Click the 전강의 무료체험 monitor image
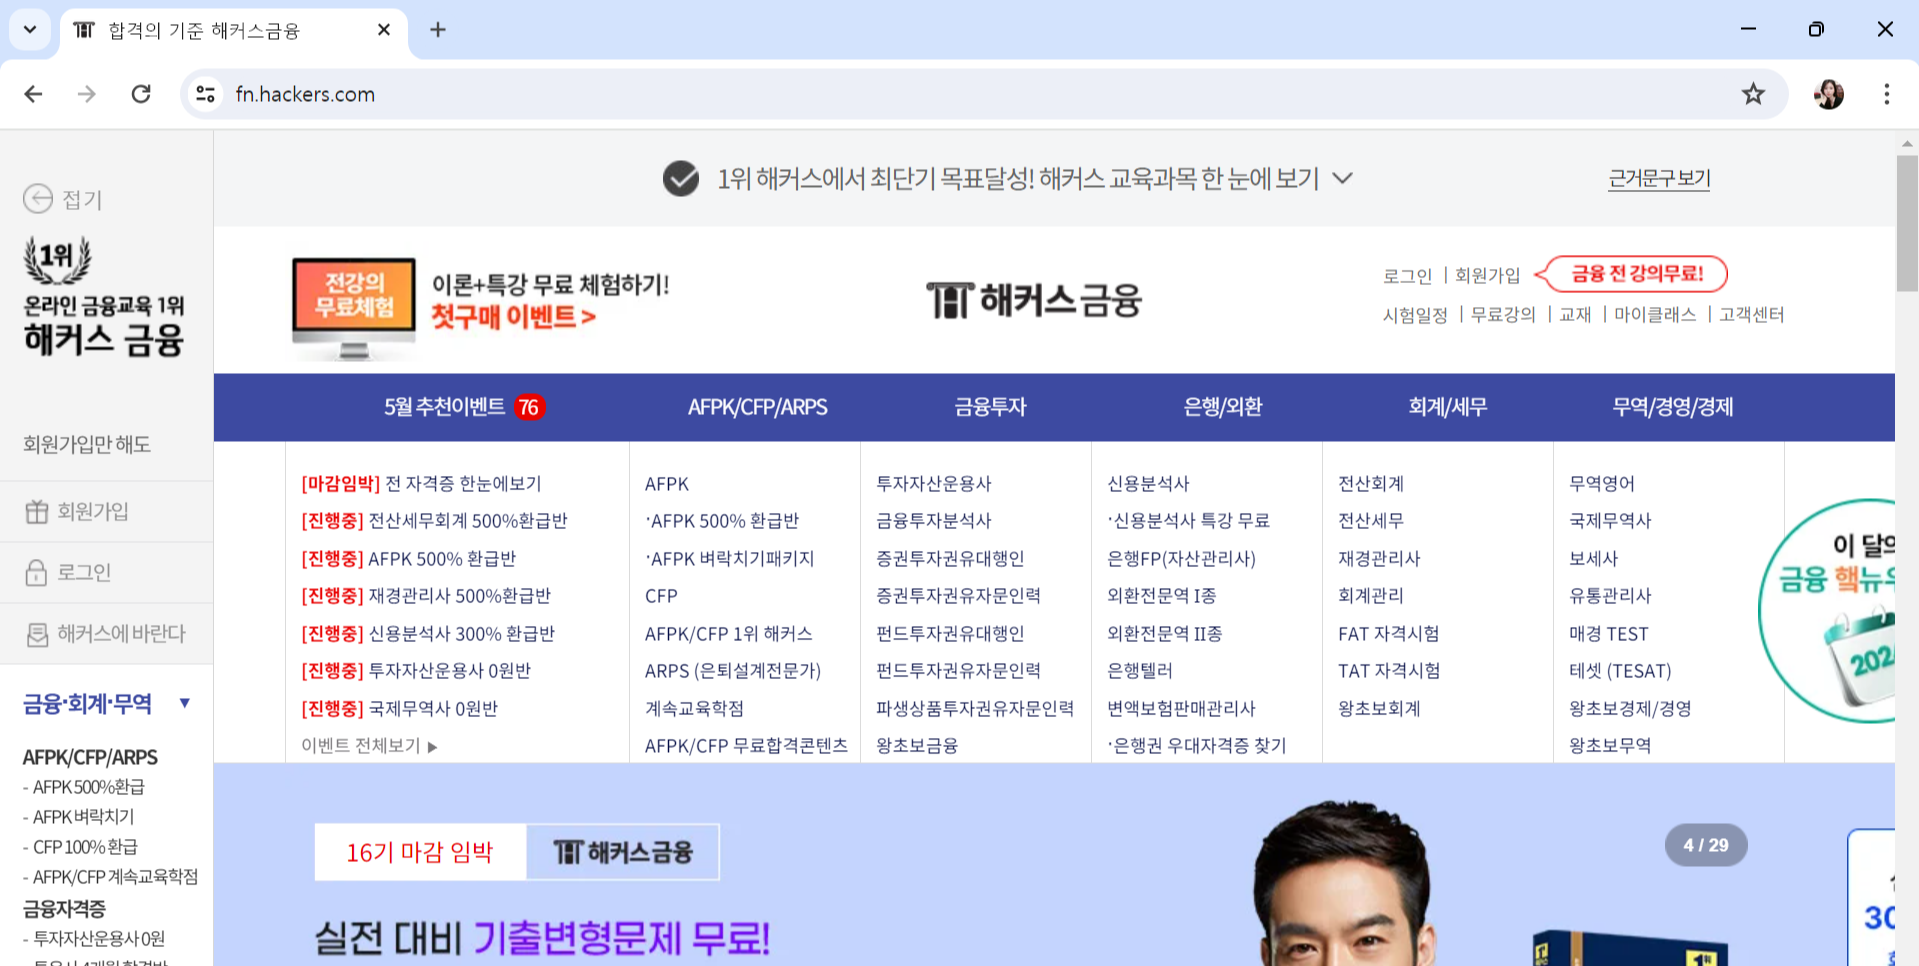This screenshot has height=966, width=1919. tap(354, 308)
